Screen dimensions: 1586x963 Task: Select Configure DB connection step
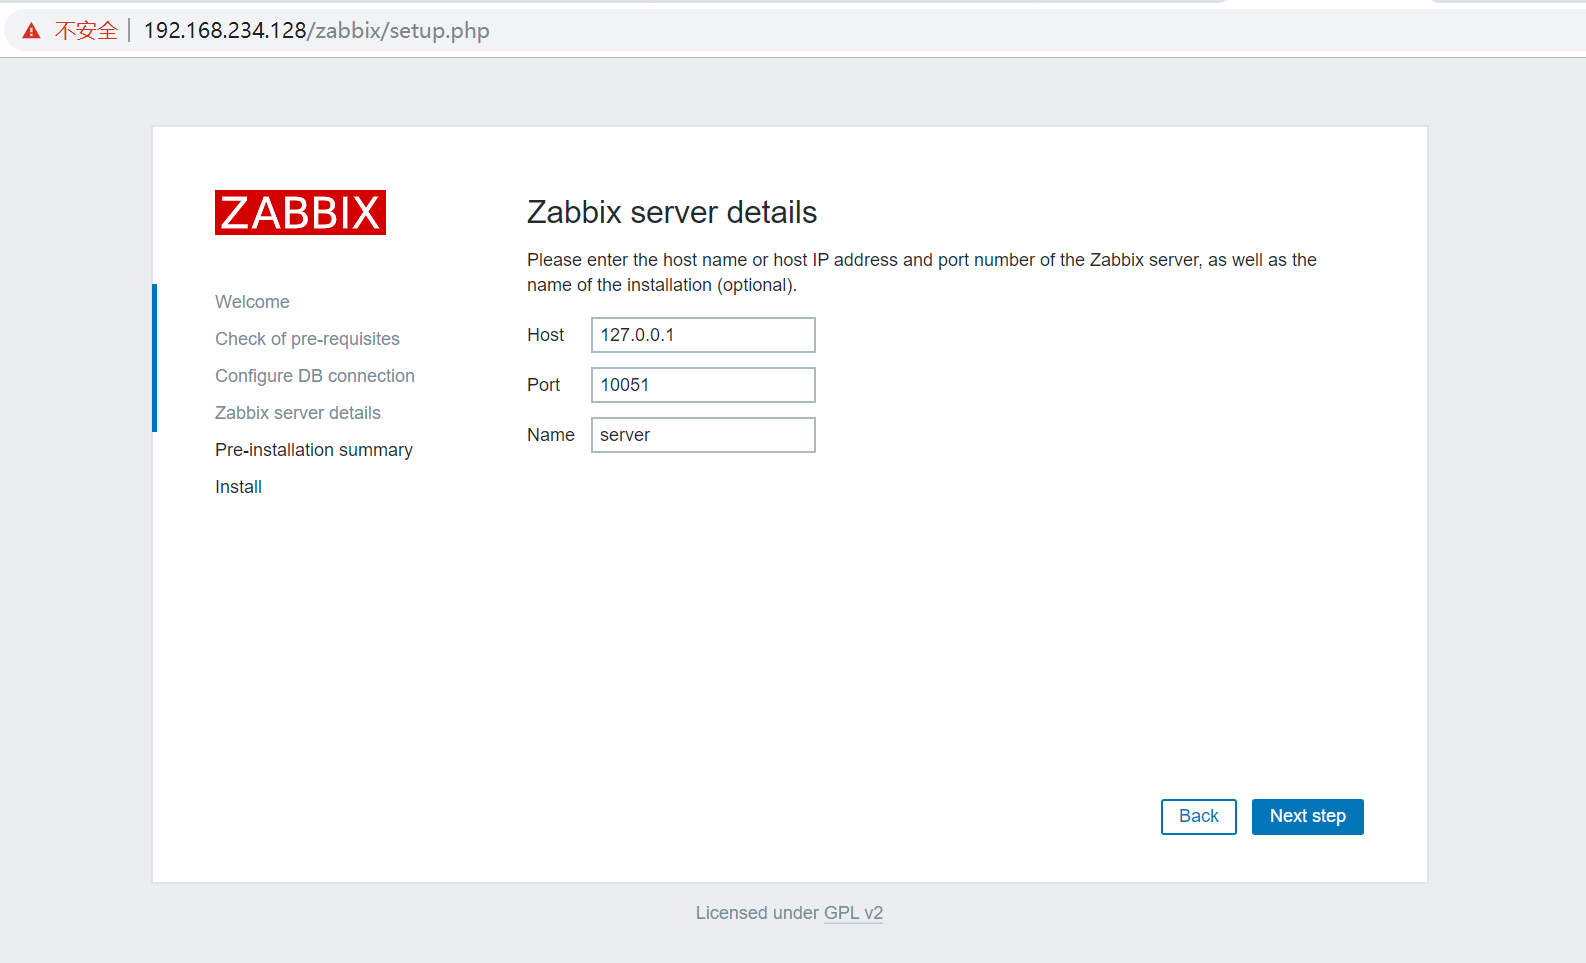[315, 376]
